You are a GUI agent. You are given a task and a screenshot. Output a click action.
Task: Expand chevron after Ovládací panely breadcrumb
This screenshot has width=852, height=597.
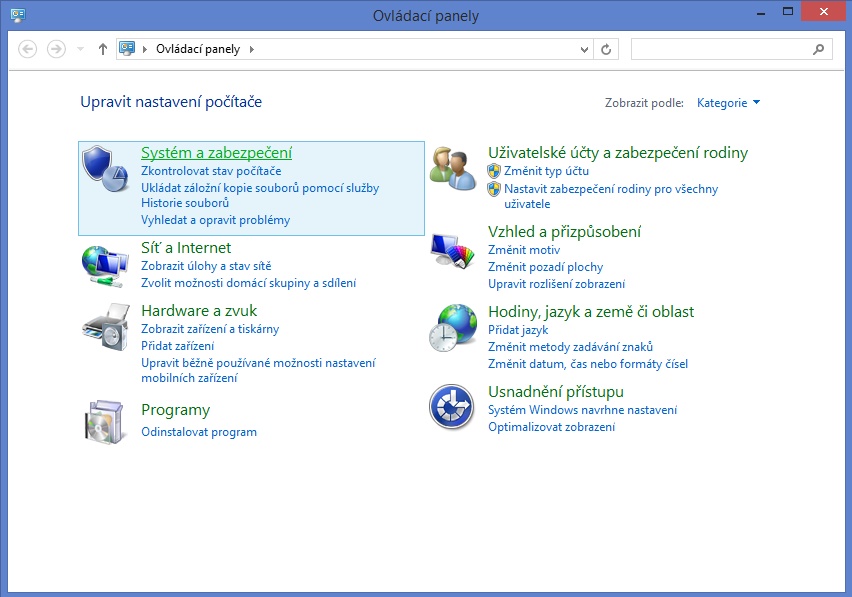[251, 49]
